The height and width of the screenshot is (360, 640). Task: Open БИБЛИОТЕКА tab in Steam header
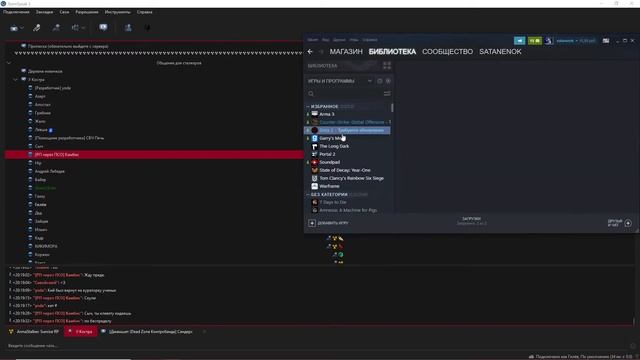[392, 52]
